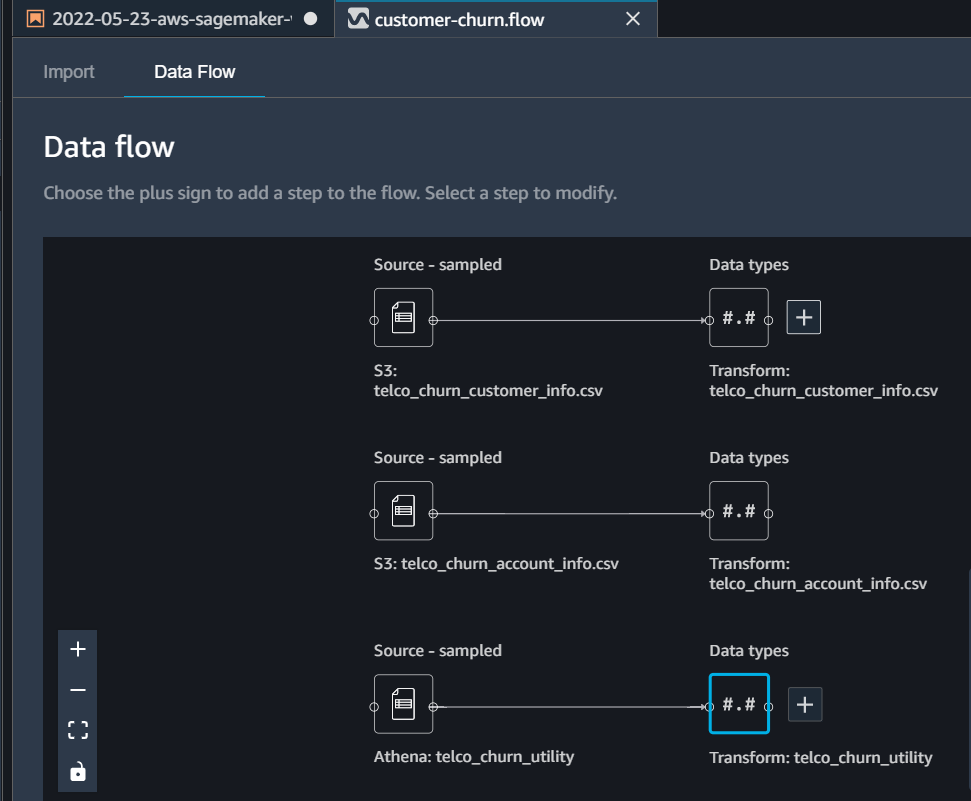Viewport: 971px width, 801px height.
Task: Select the Athena telco_churn_utility source node
Action: click(403, 704)
